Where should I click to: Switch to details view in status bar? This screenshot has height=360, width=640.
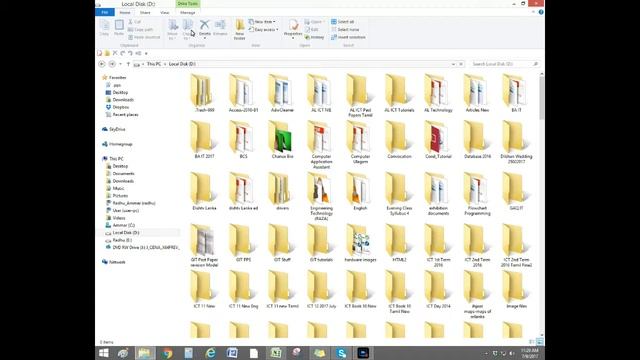click(x=532, y=342)
